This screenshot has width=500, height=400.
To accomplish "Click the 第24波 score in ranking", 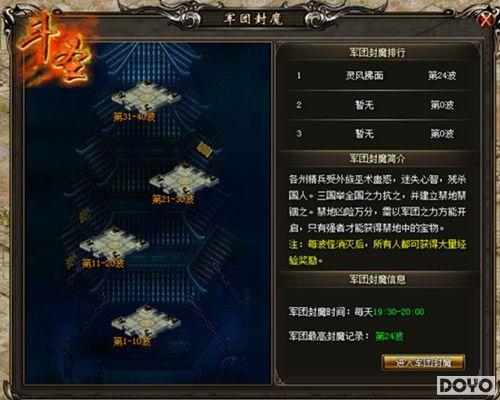I will tap(442, 76).
